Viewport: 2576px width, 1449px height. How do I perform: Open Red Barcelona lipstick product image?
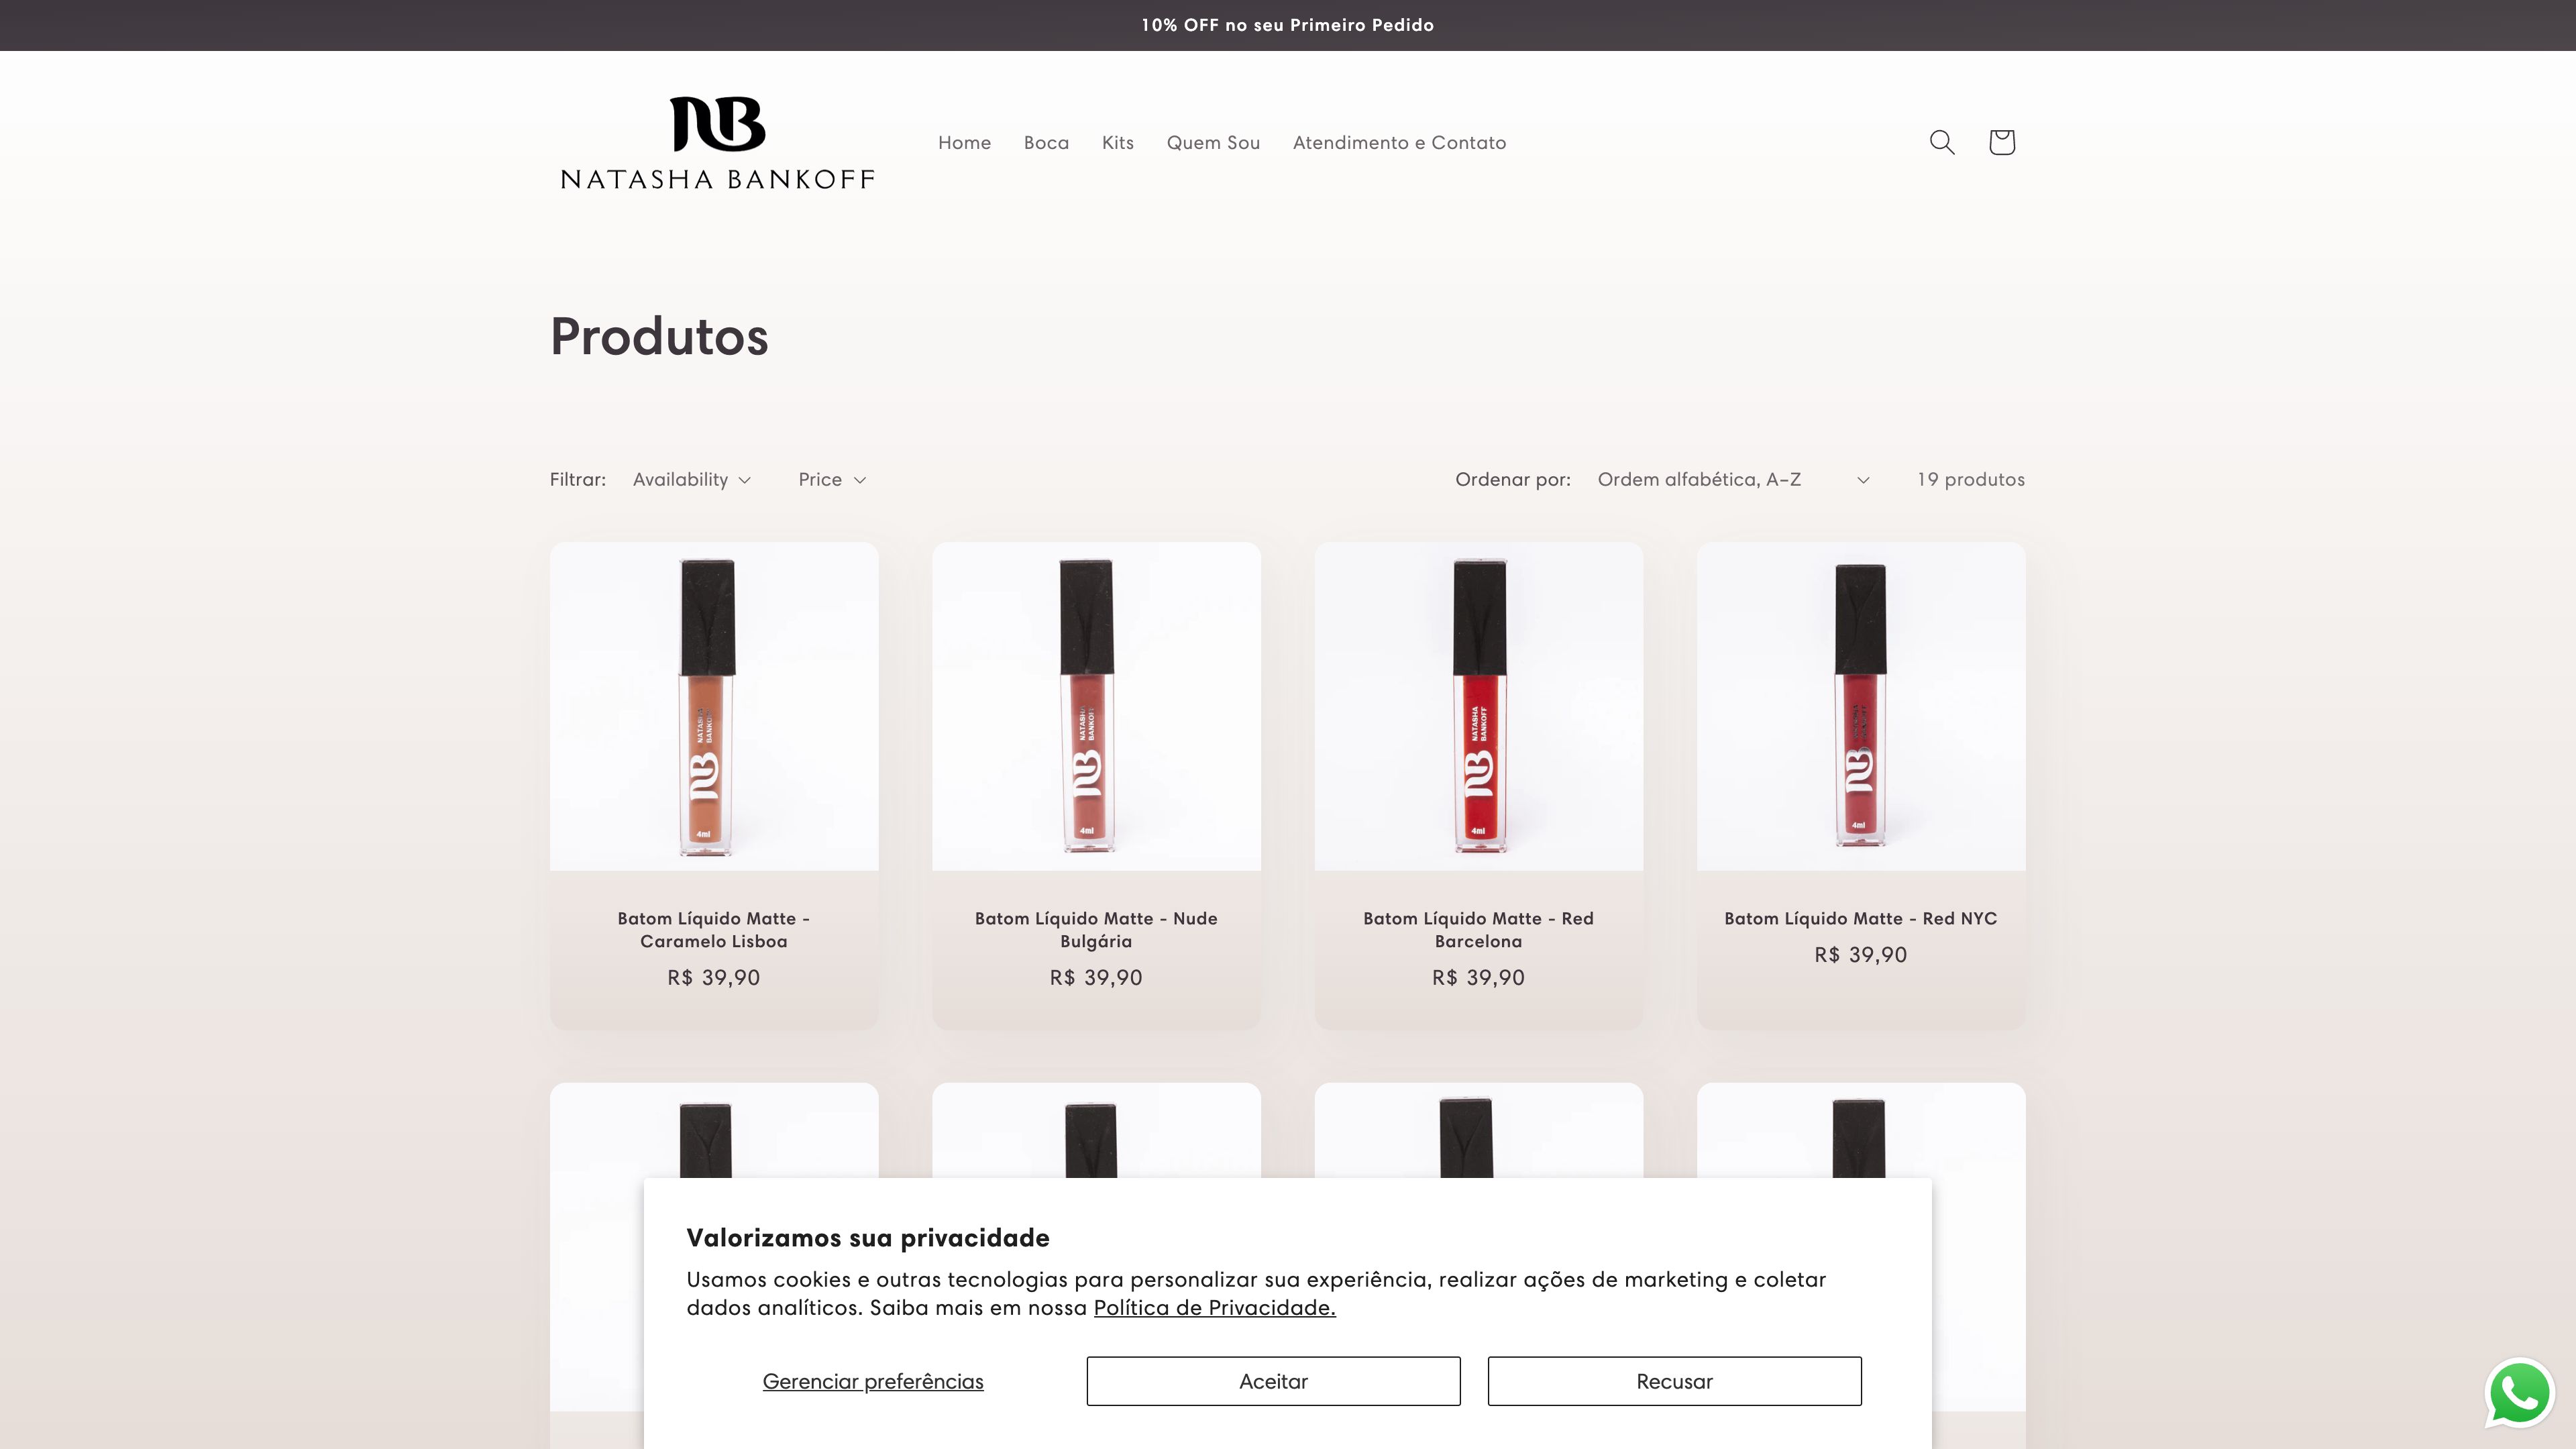tap(1478, 706)
